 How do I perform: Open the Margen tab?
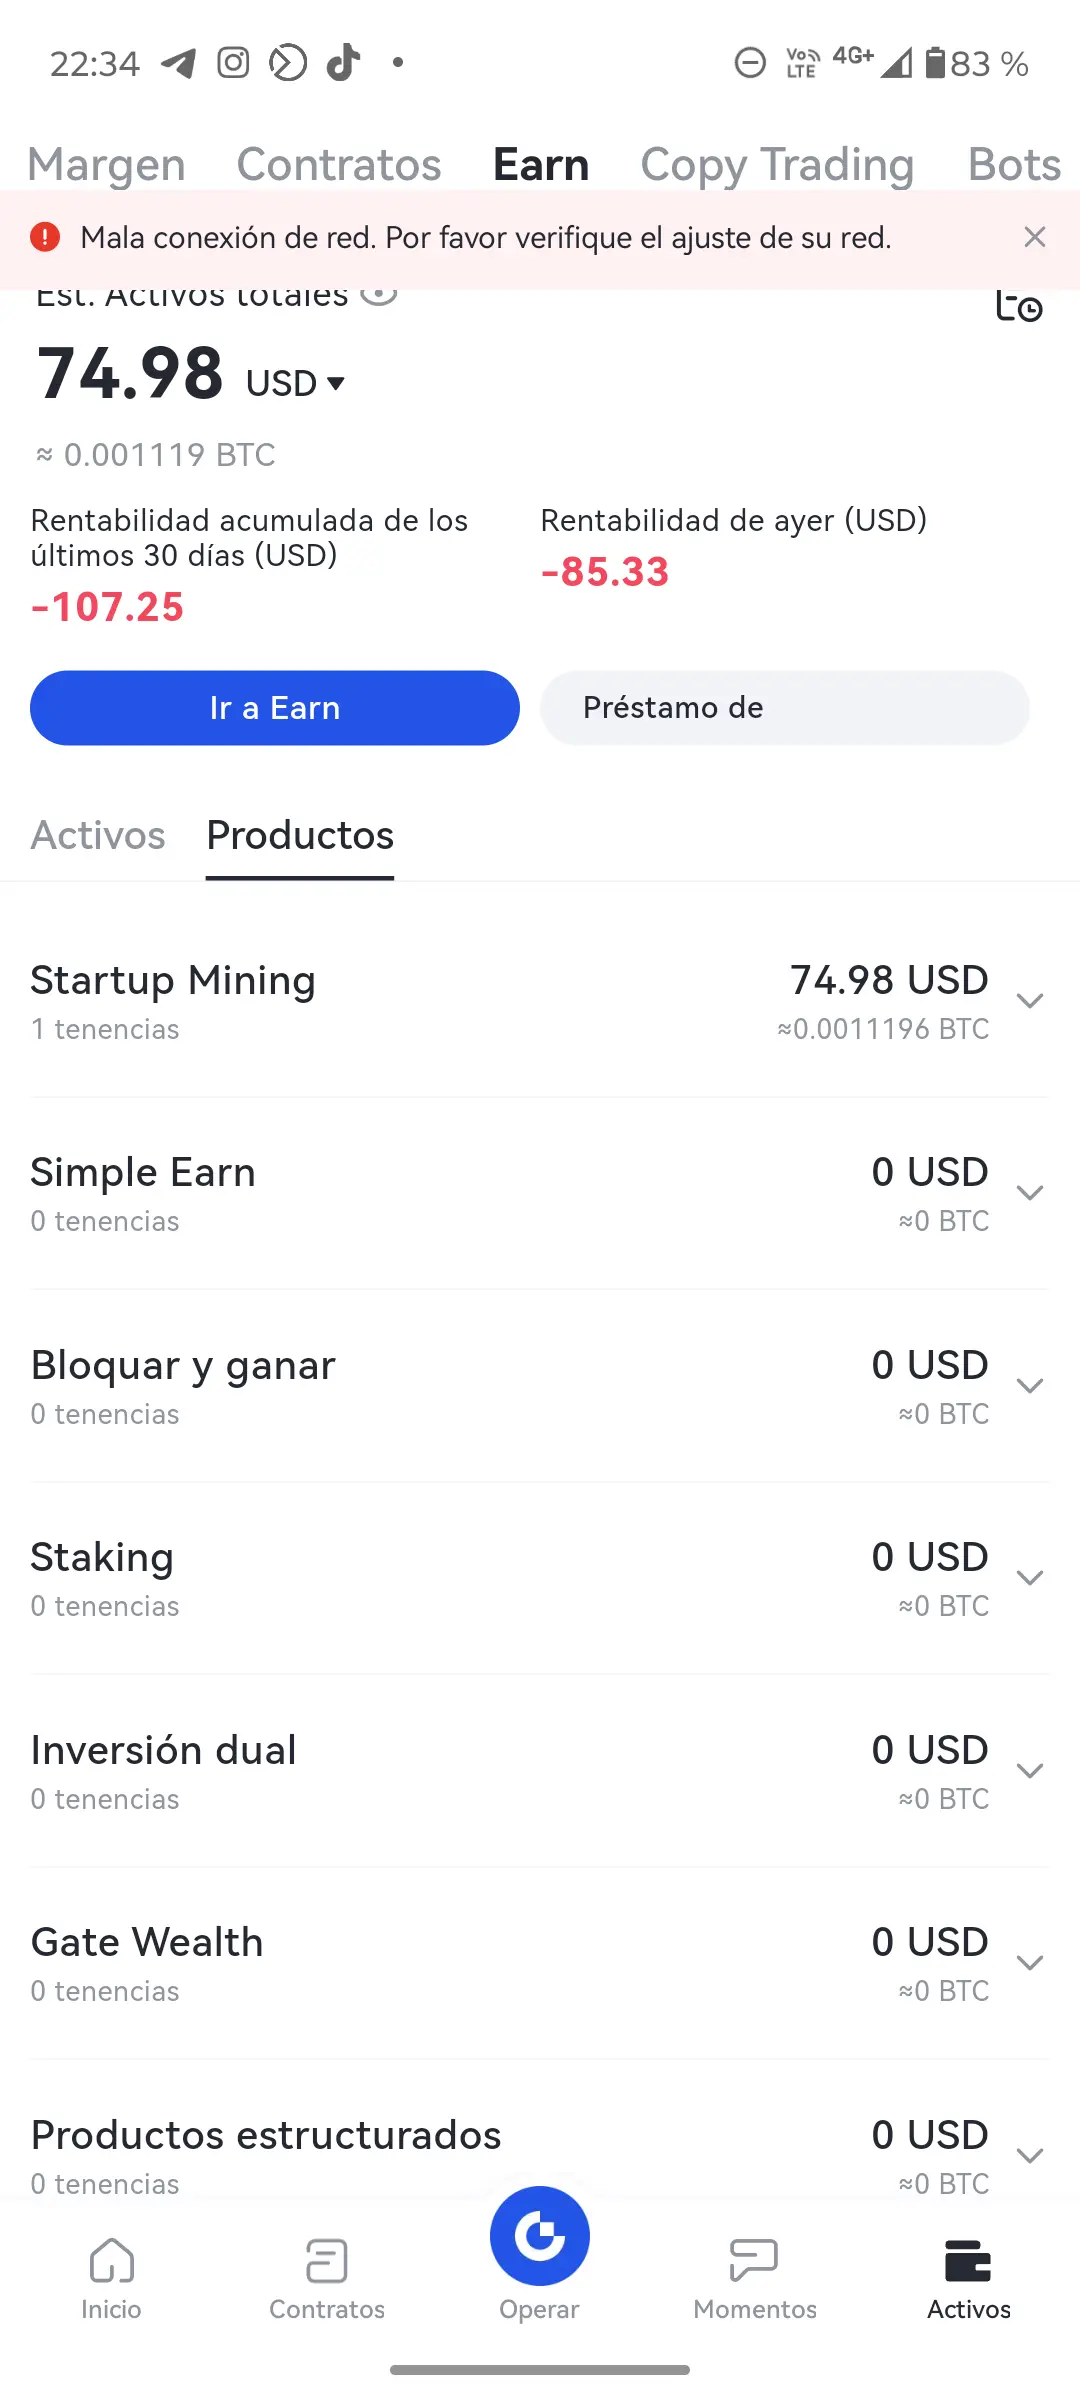[106, 164]
